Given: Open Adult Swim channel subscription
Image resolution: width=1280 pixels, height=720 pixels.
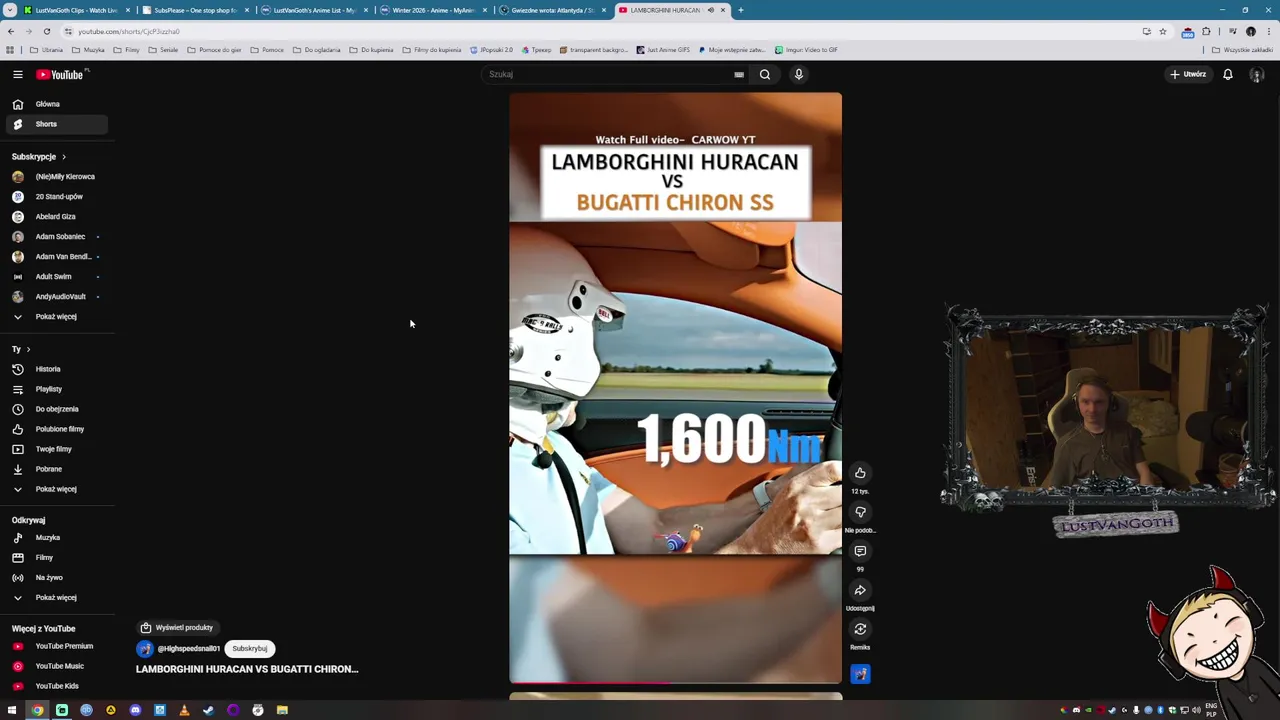Looking at the screenshot, I should pyautogui.click(x=55, y=276).
